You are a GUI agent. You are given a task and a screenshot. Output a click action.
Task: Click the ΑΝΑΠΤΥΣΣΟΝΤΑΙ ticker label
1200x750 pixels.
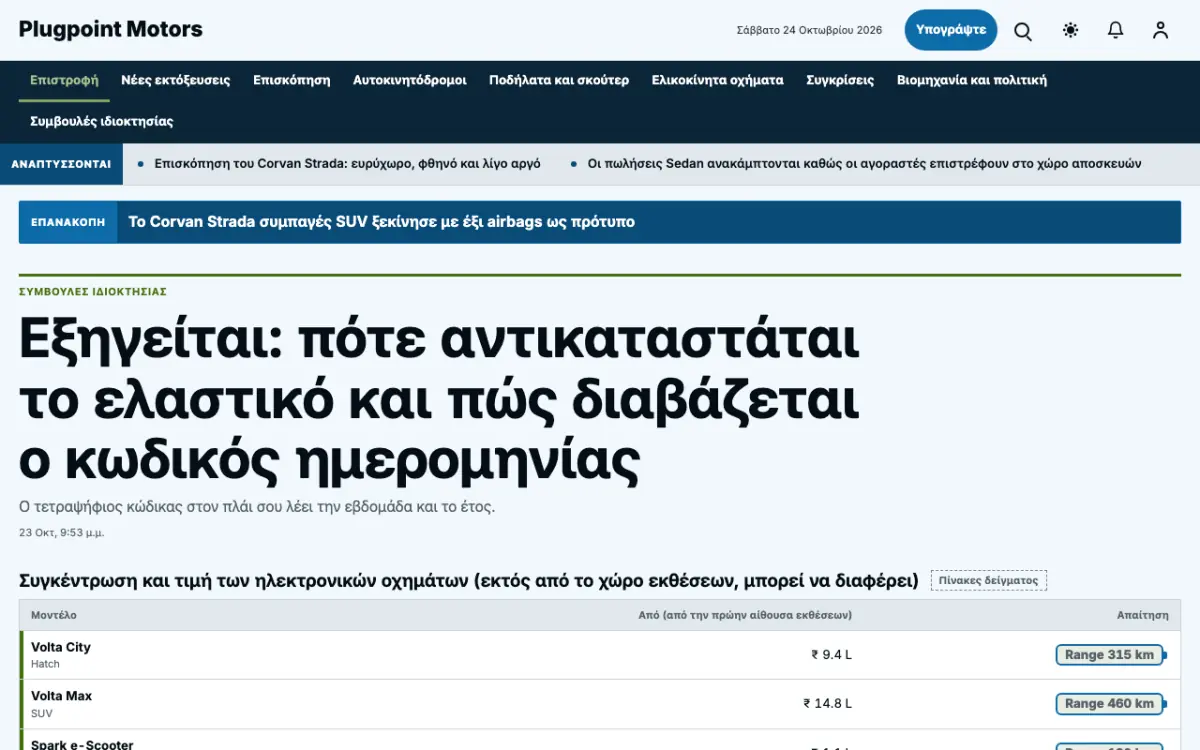[x=61, y=164]
